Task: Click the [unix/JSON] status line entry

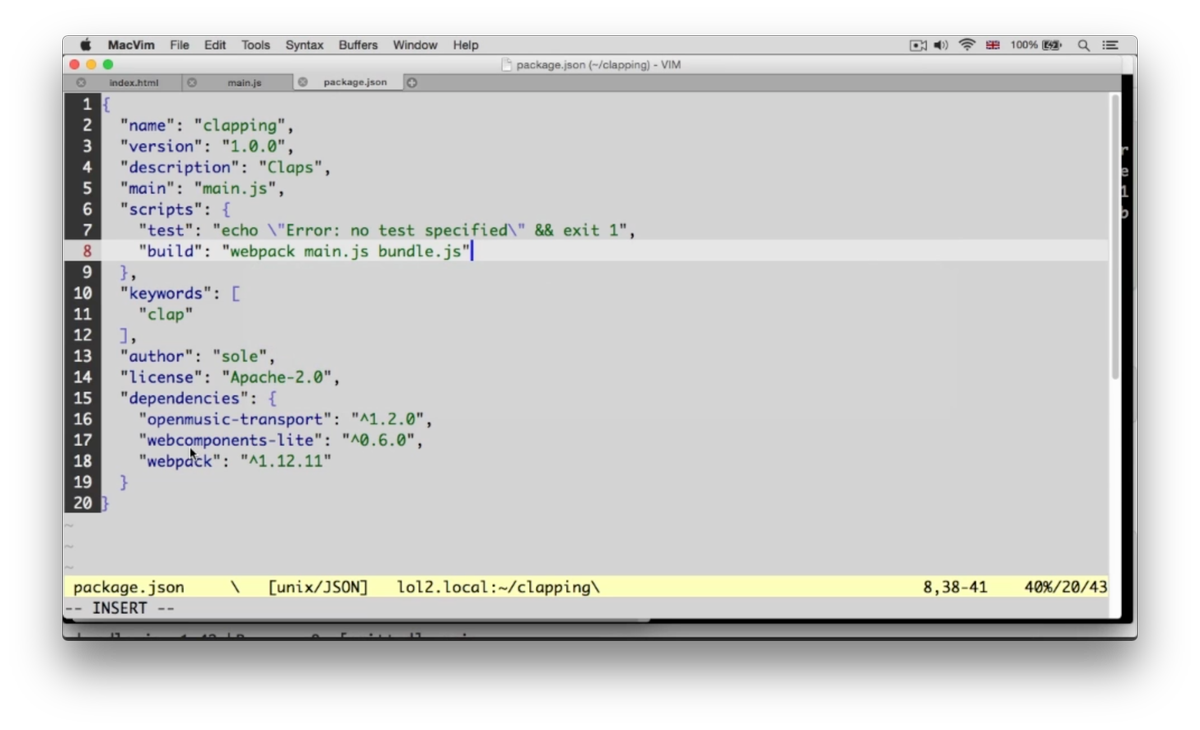Action: point(318,587)
